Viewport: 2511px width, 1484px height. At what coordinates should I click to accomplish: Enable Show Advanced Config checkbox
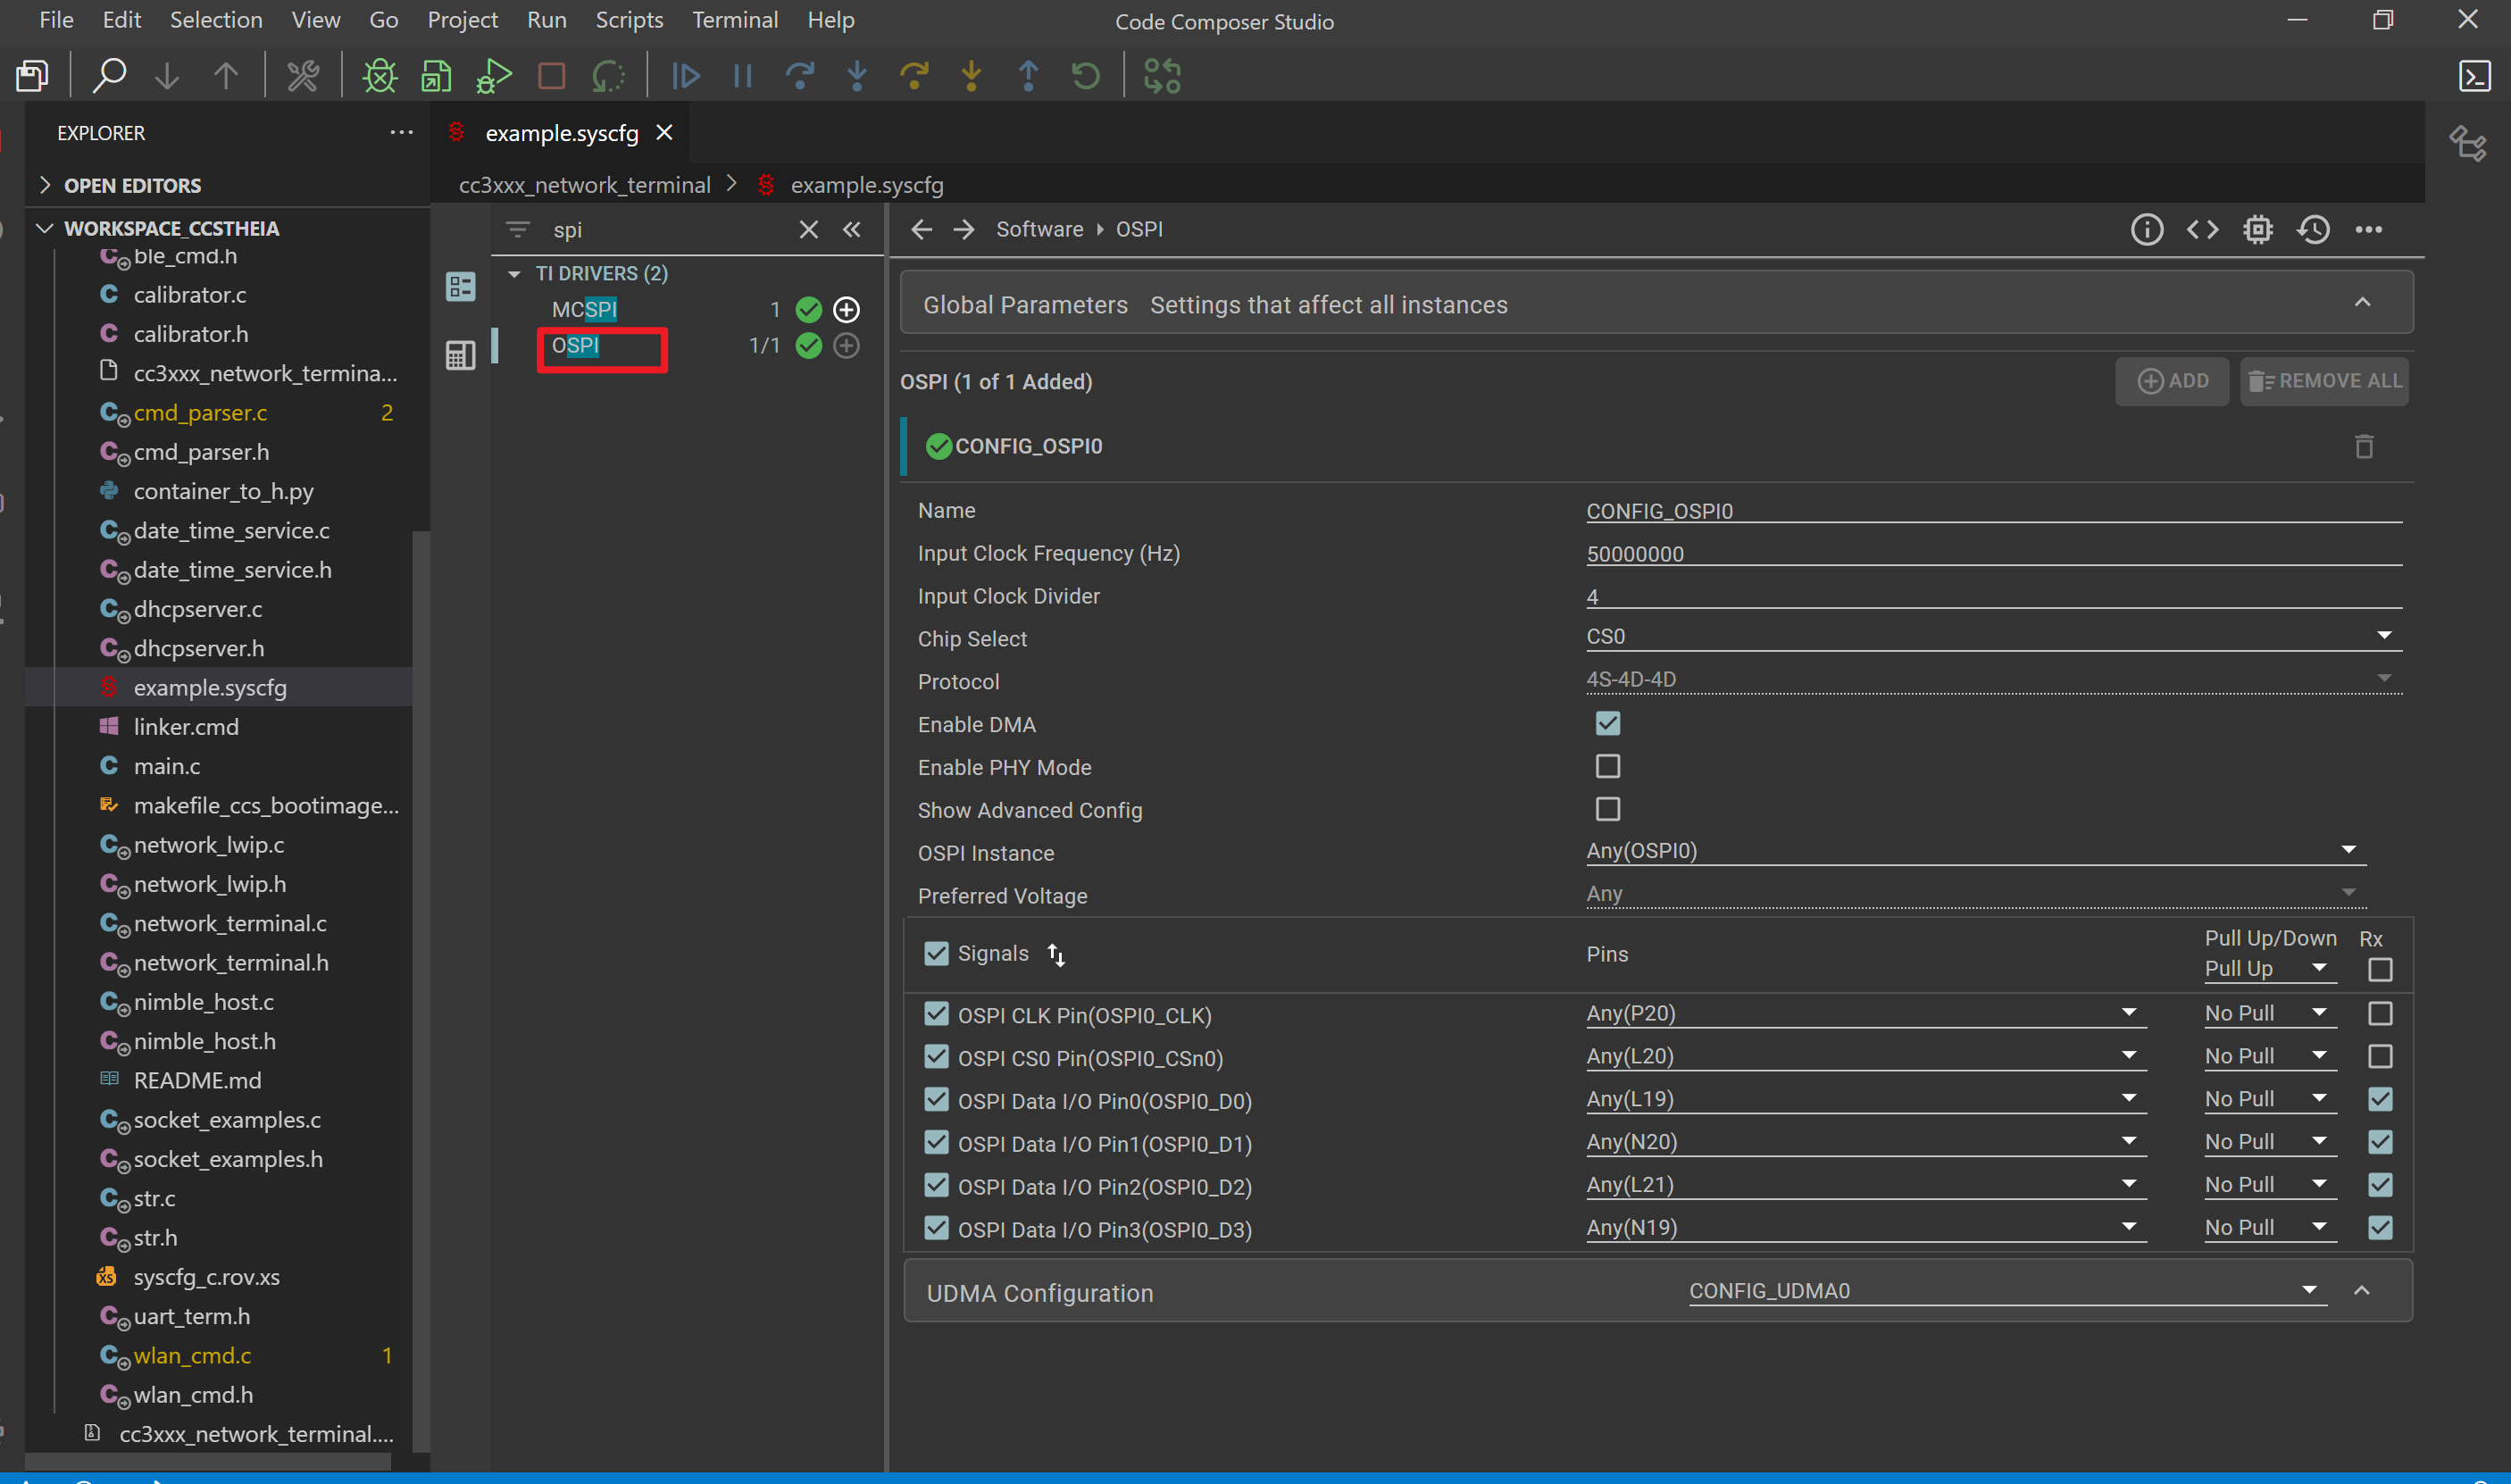click(x=1607, y=809)
